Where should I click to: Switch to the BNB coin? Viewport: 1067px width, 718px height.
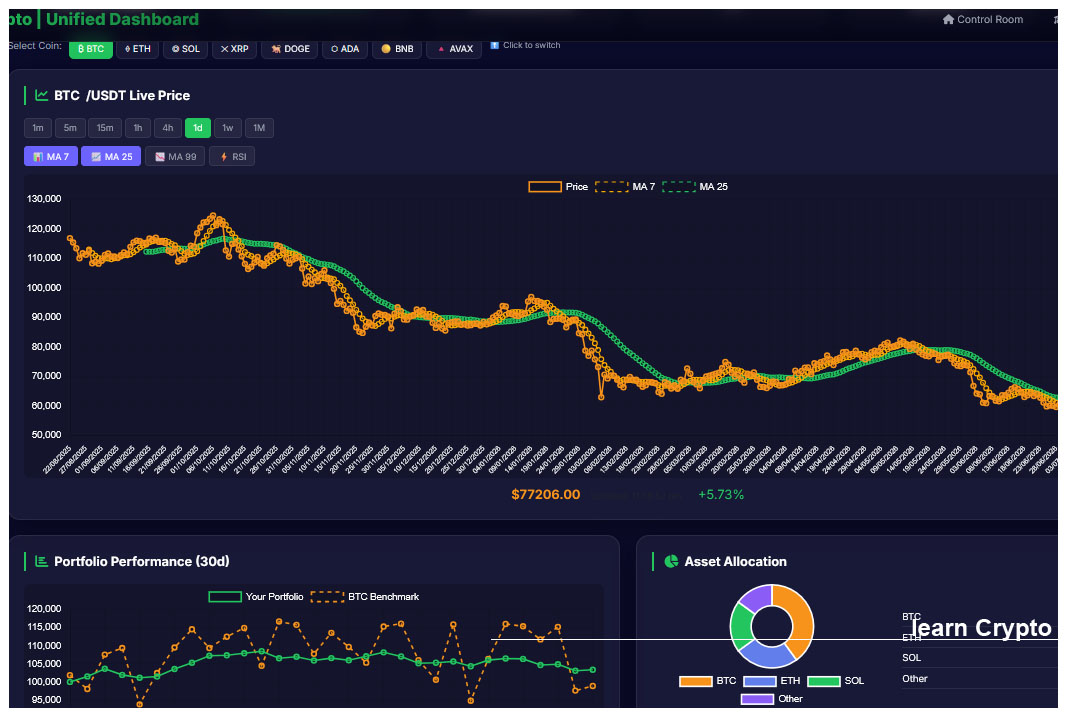tap(397, 49)
